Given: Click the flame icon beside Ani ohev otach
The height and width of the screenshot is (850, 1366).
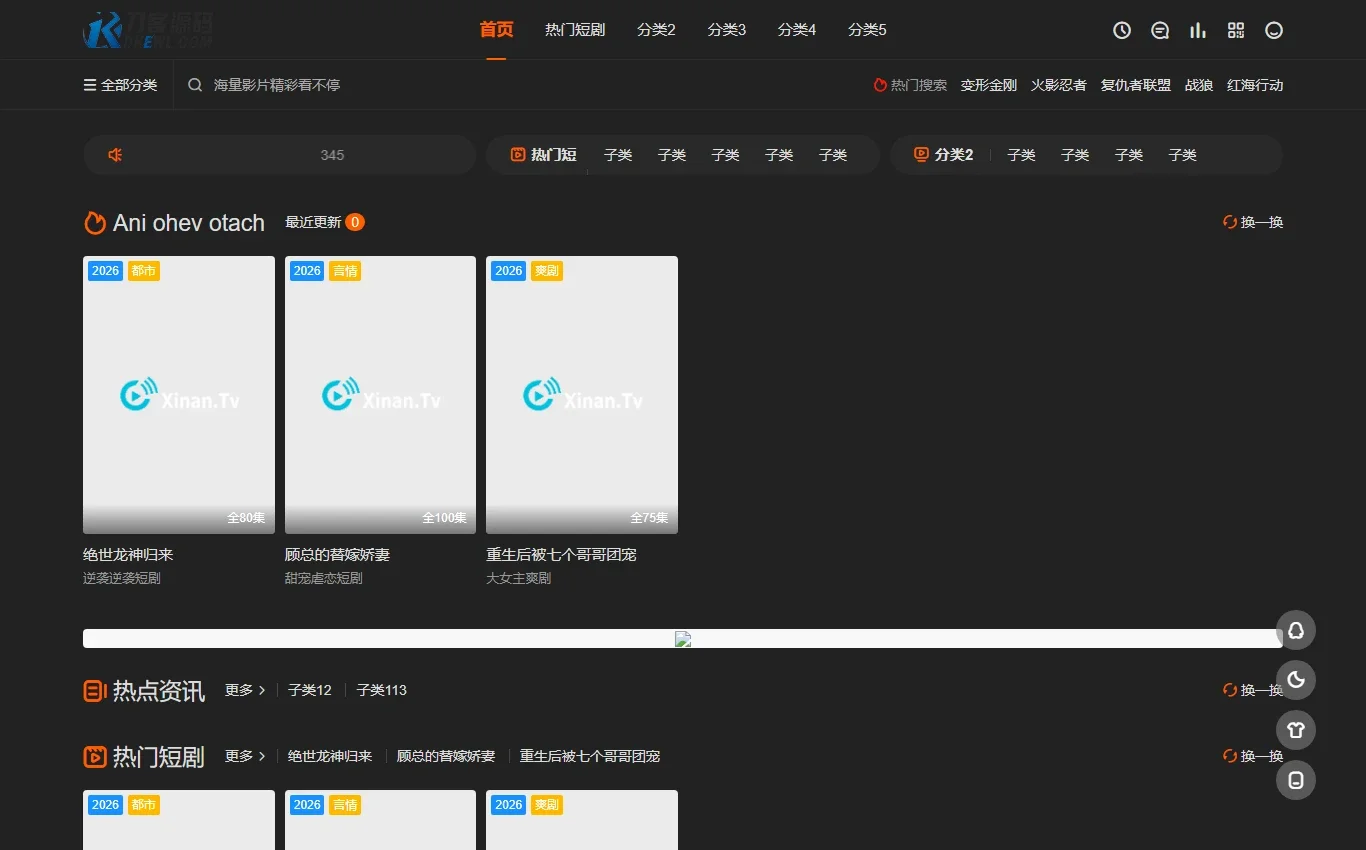Looking at the screenshot, I should tap(95, 222).
